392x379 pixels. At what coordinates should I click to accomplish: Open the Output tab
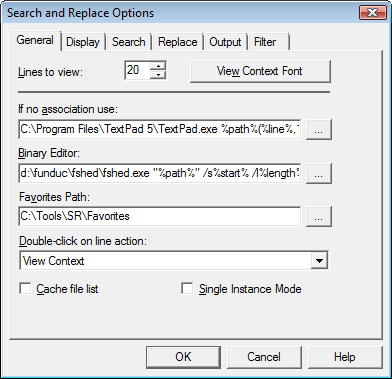click(225, 42)
